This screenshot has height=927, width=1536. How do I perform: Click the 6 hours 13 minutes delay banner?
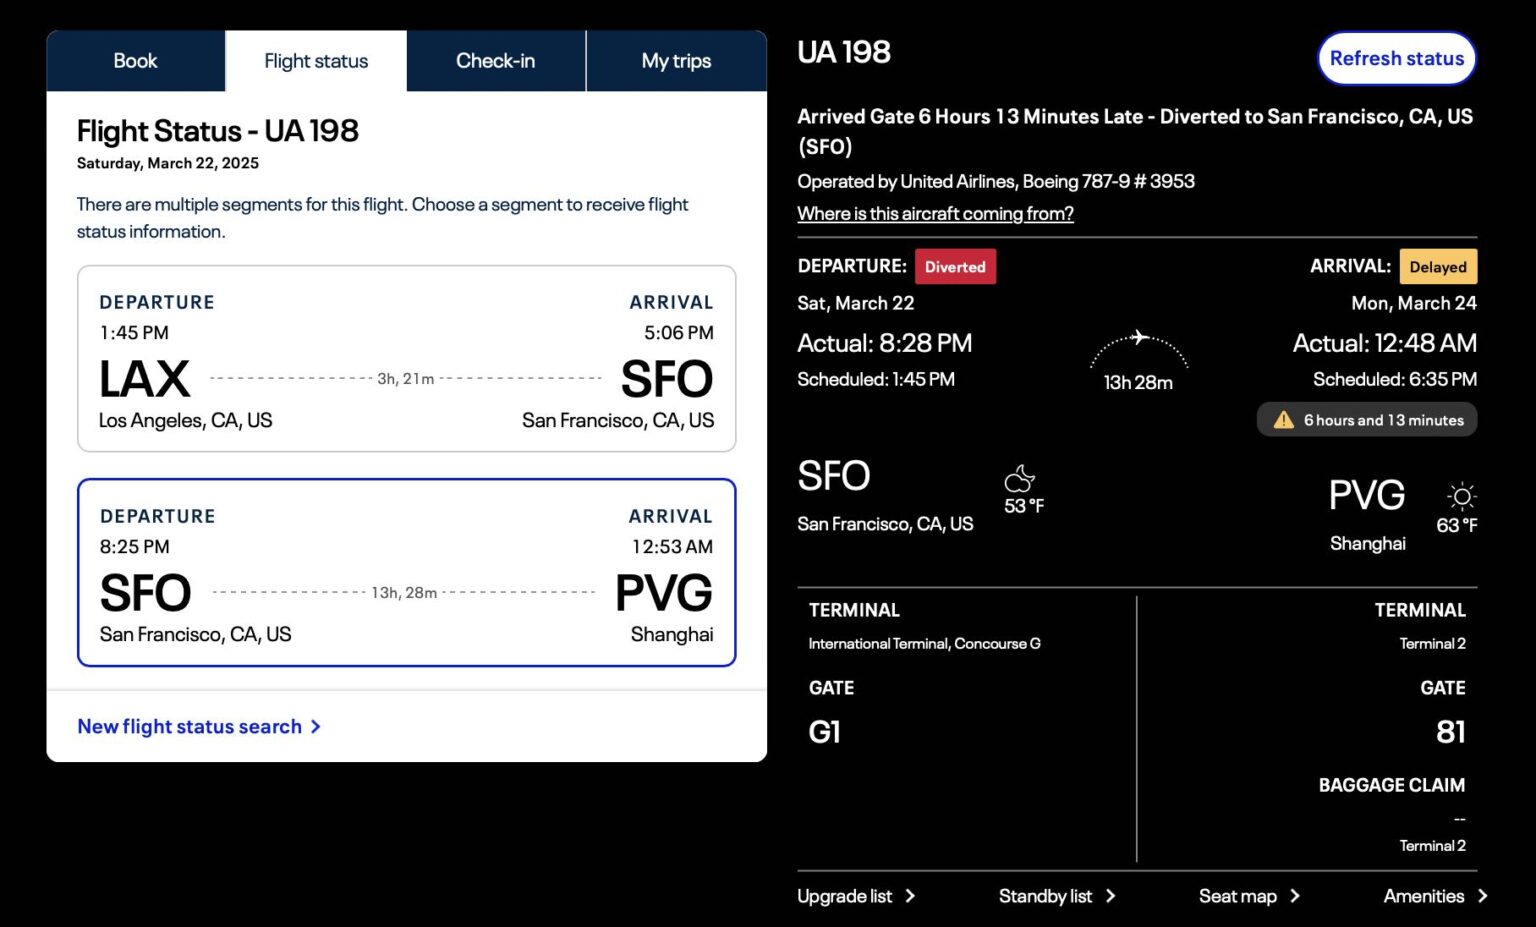point(1367,420)
